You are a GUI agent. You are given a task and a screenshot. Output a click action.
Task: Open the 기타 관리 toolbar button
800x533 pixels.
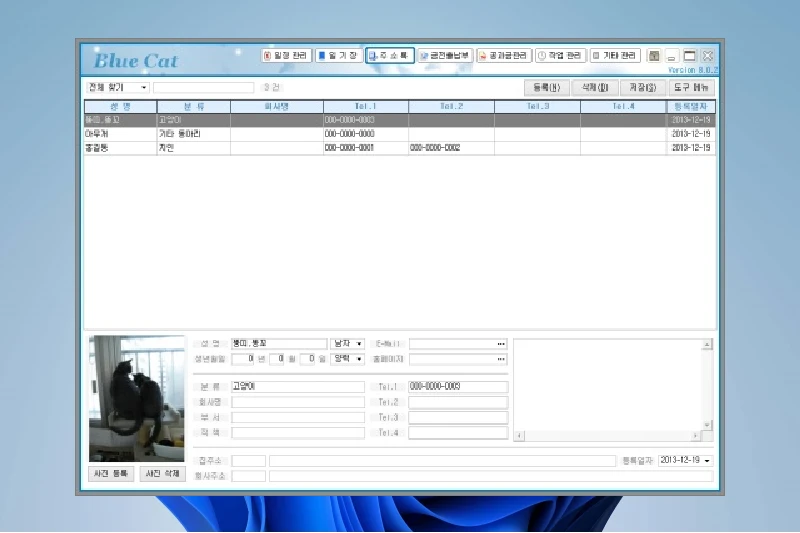coord(615,56)
